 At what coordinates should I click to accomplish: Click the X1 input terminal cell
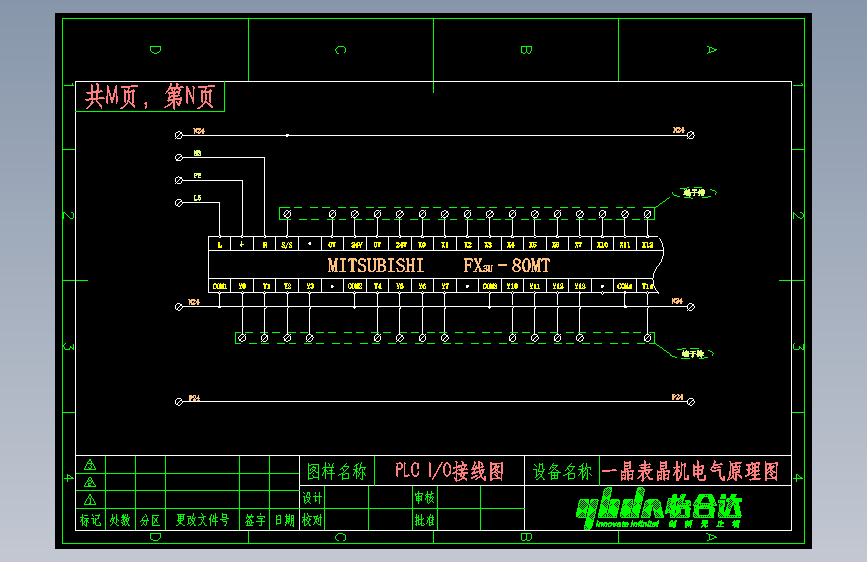click(x=445, y=244)
